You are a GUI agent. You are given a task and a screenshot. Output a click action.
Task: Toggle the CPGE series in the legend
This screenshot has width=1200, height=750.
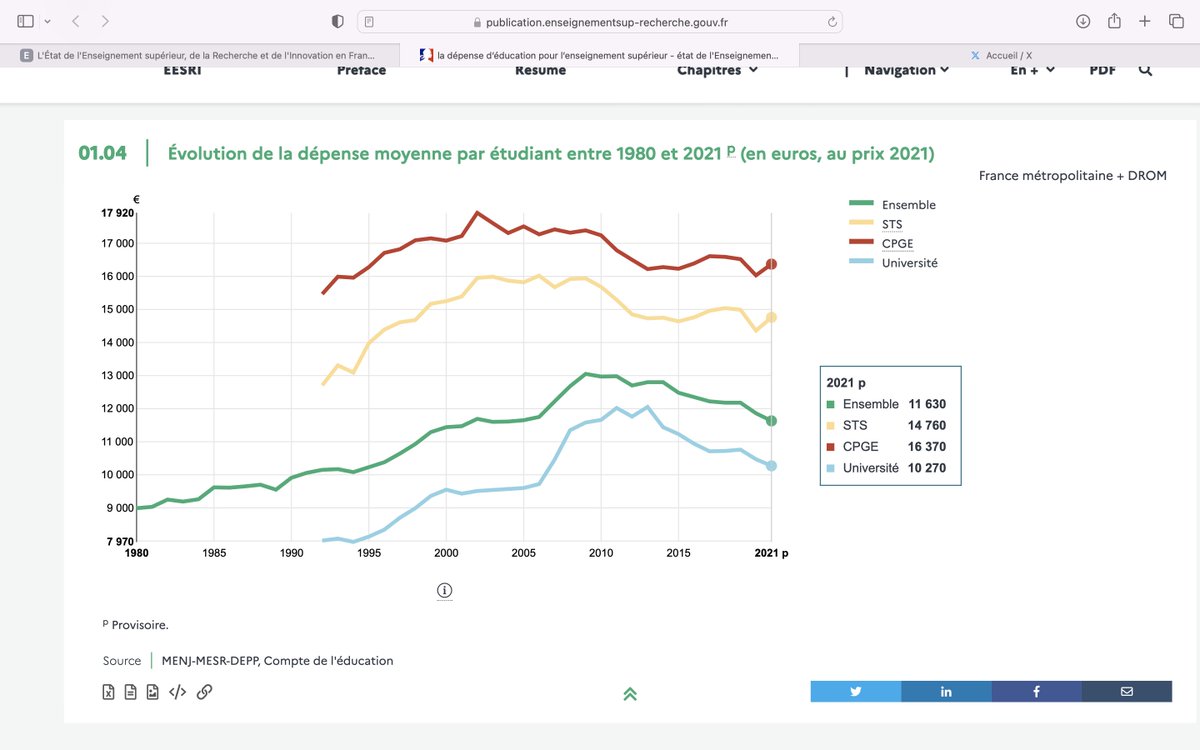tap(897, 243)
